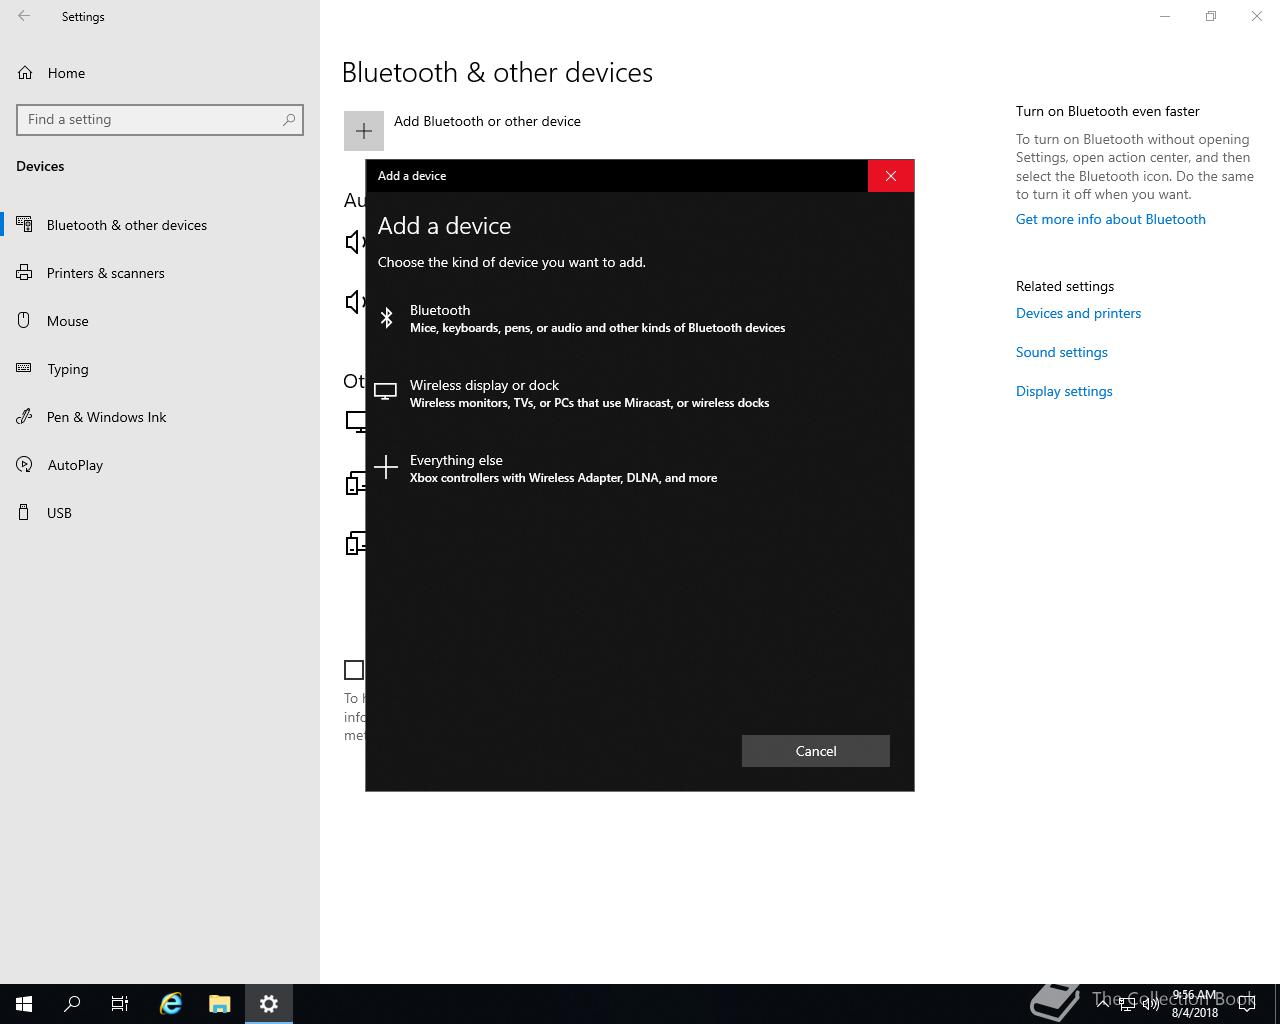
Task: Open Mouse settings page
Action: click(x=160, y=321)
